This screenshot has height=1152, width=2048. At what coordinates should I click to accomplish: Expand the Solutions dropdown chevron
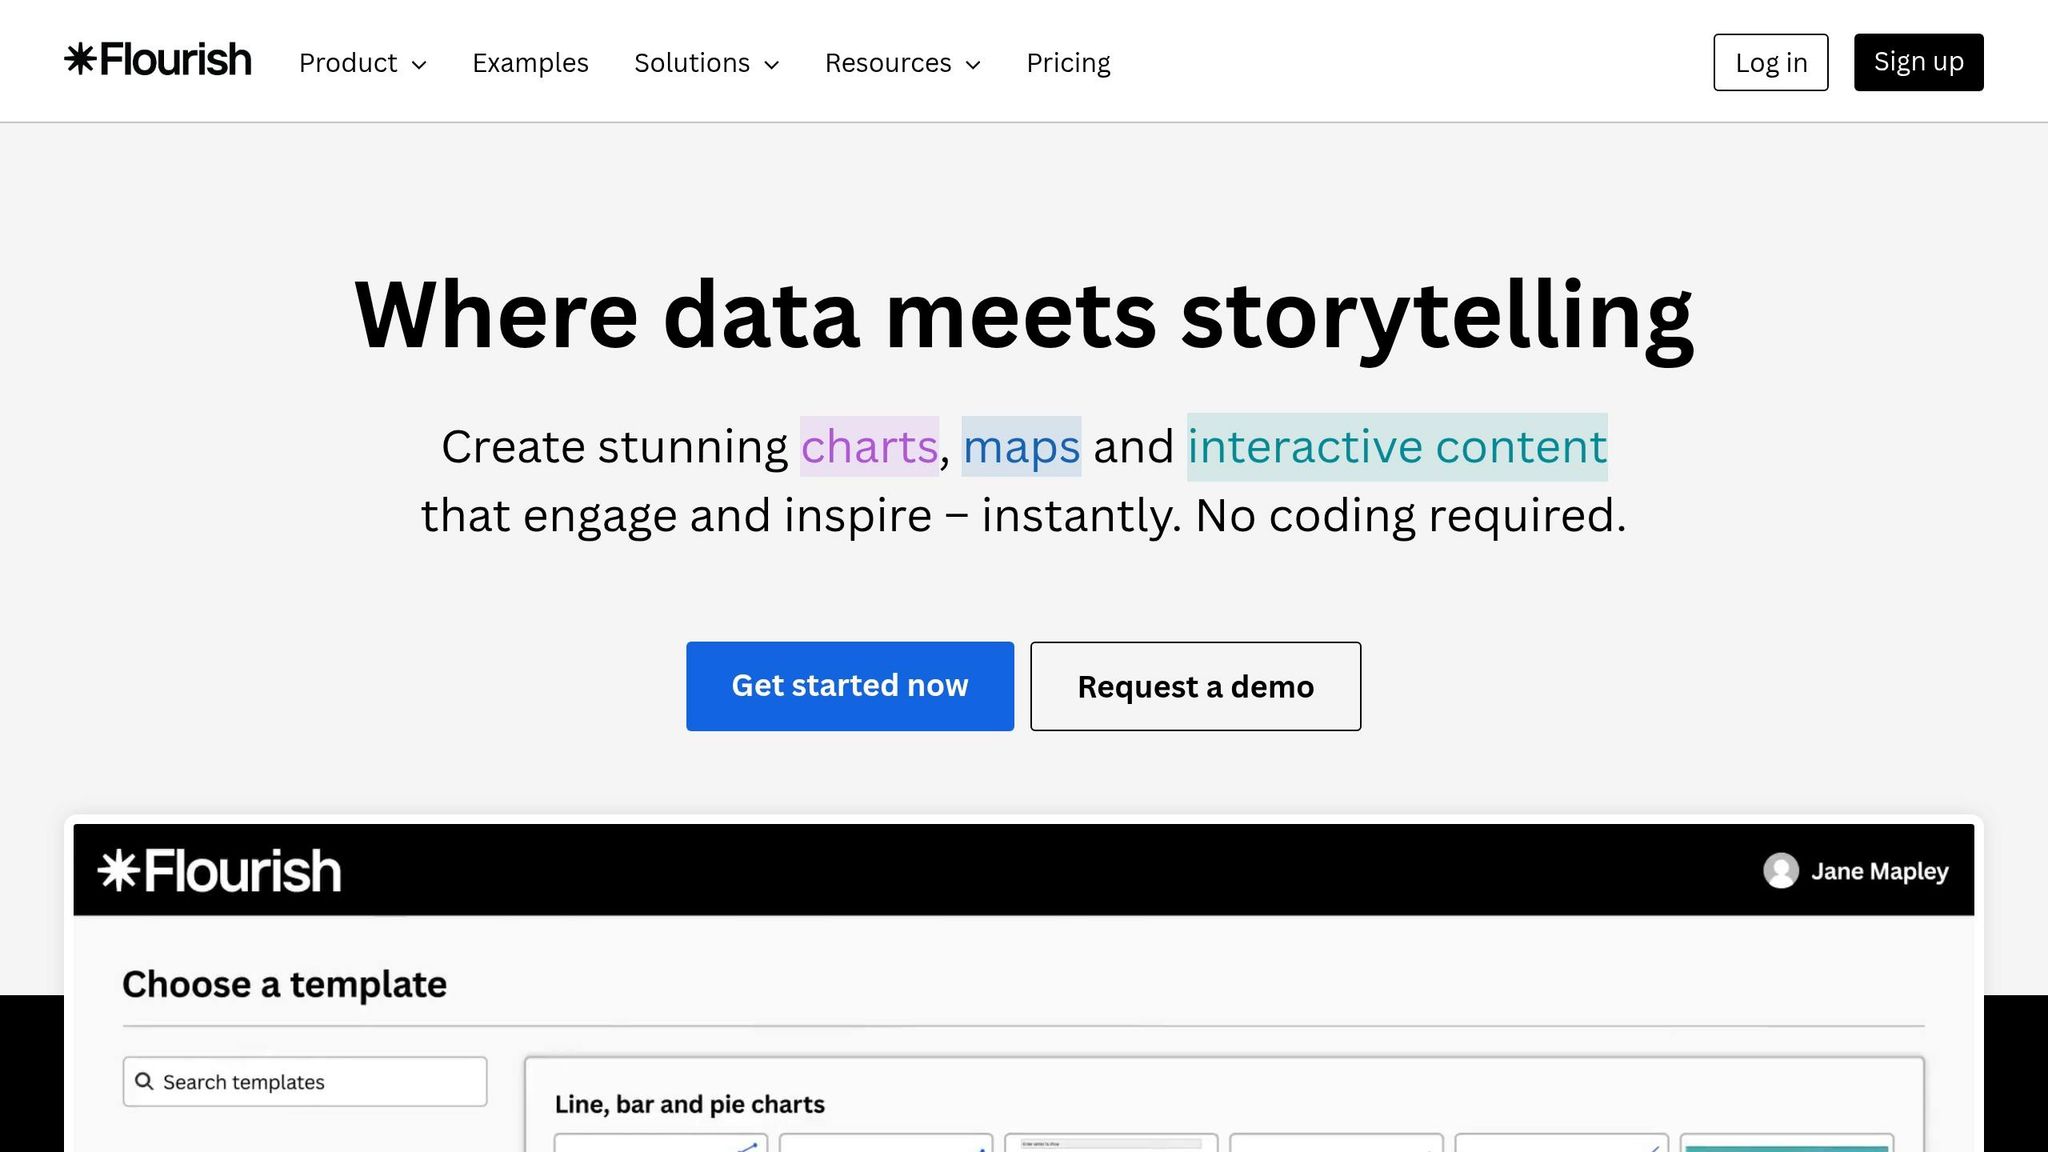771,65
